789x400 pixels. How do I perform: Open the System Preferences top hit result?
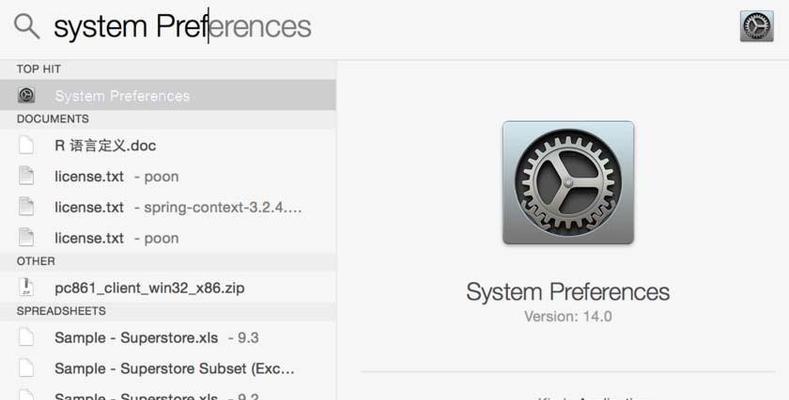tap(168, 95)
